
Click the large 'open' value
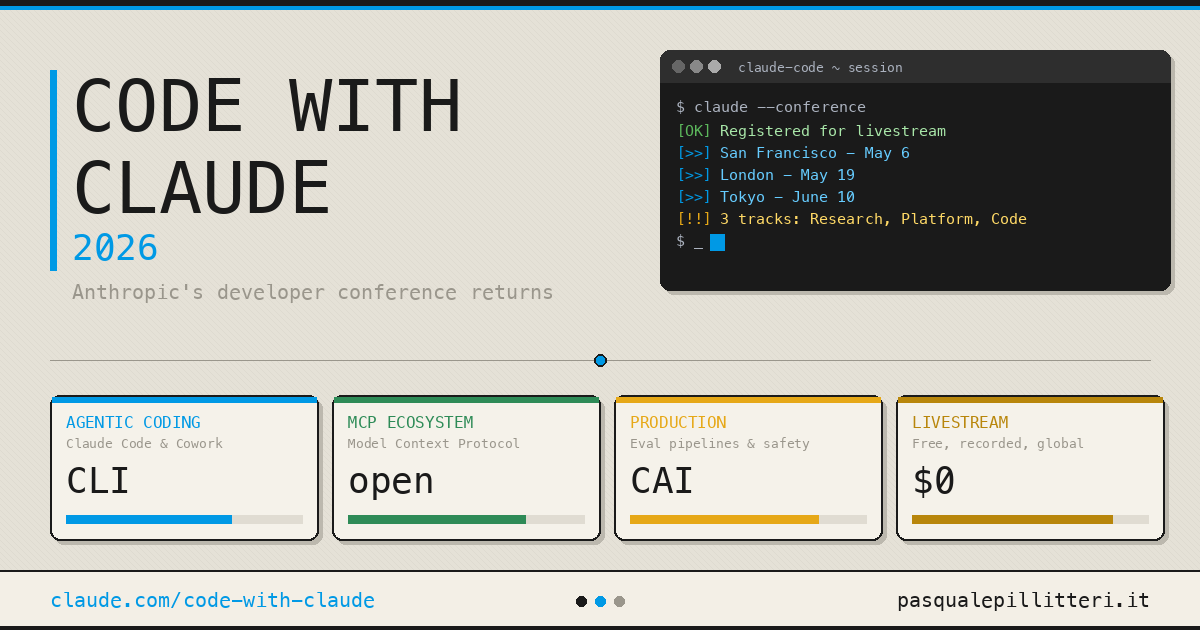tap(391, 482)
